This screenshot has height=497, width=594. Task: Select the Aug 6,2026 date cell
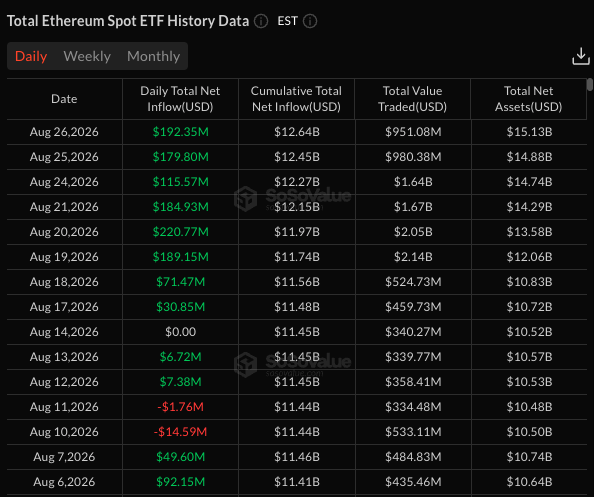pyautogui.click(x=64, y=482)
